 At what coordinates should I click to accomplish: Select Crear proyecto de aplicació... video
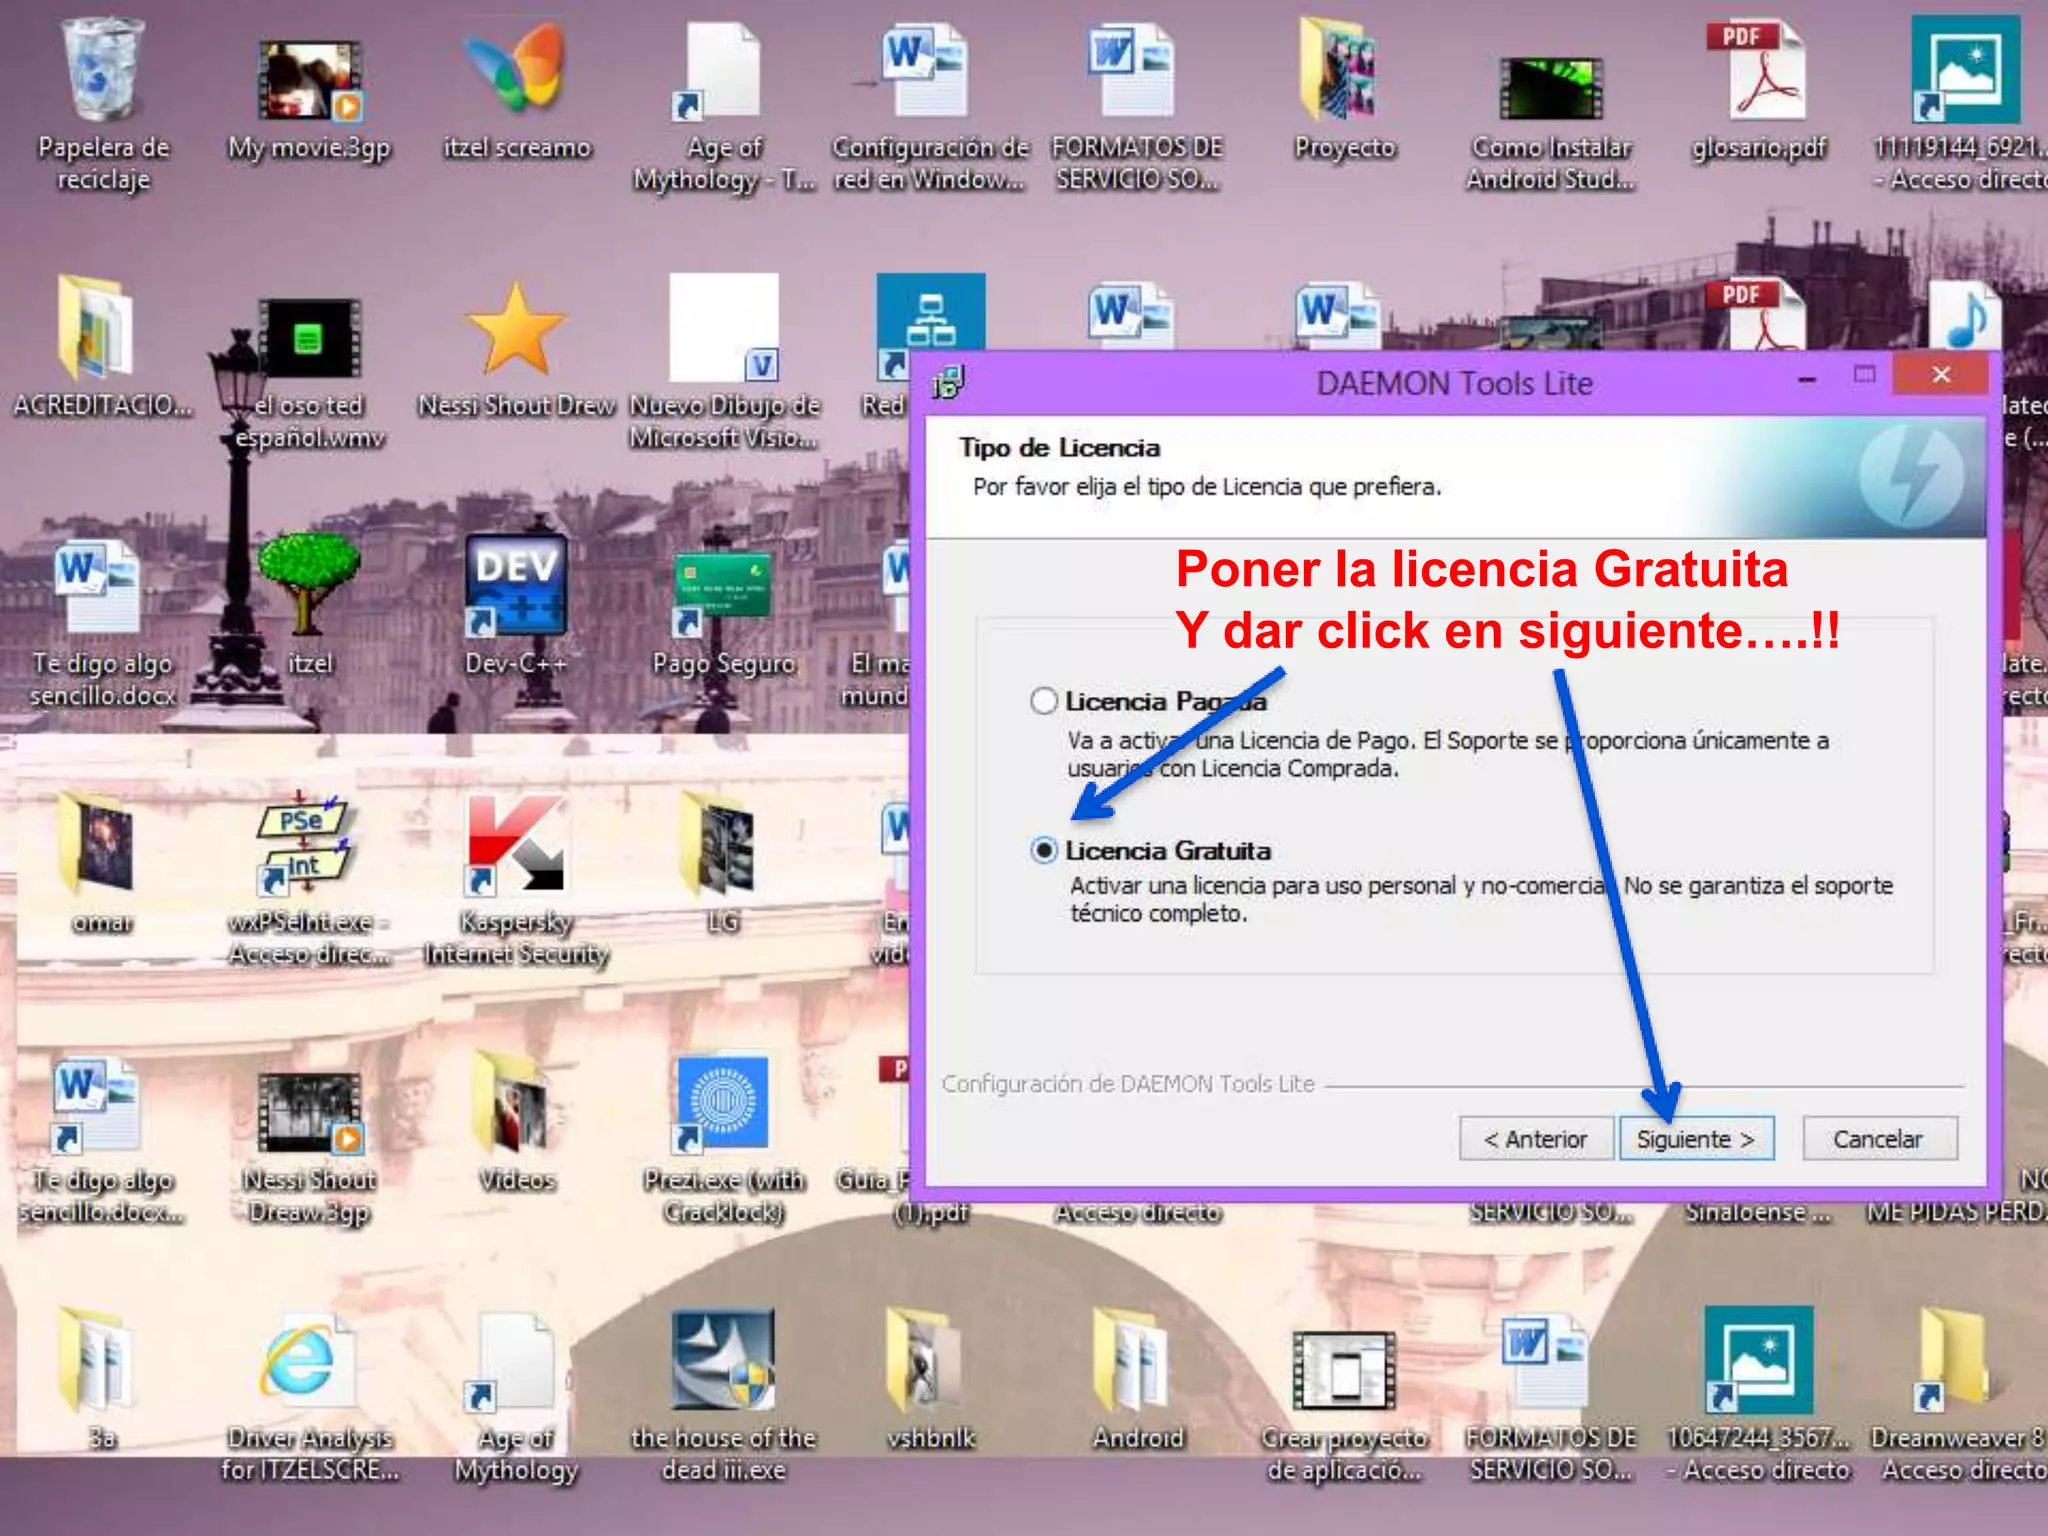click(1344, 1408)
